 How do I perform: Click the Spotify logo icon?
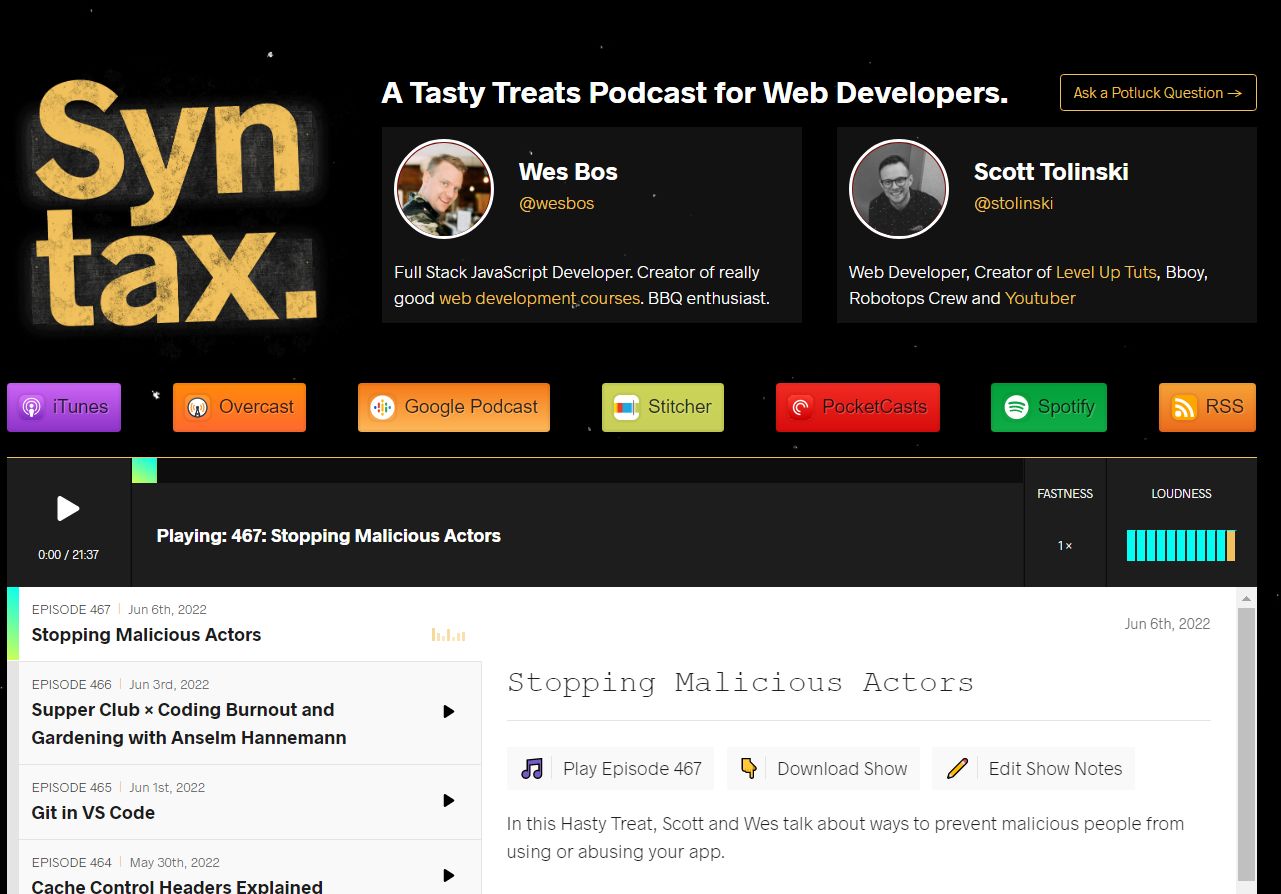[x=1016, y=407]
